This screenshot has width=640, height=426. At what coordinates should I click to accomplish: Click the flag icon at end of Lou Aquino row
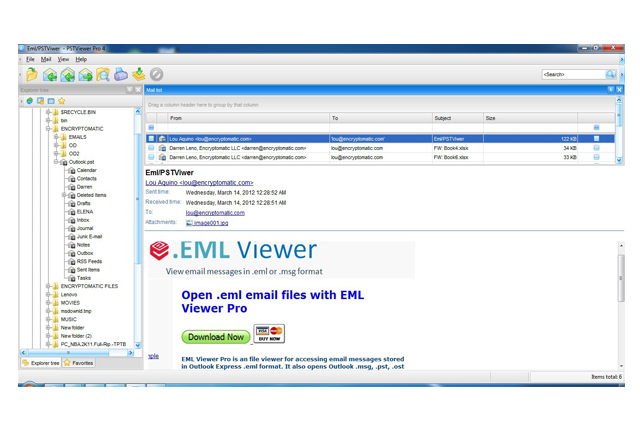coord(596,139)
